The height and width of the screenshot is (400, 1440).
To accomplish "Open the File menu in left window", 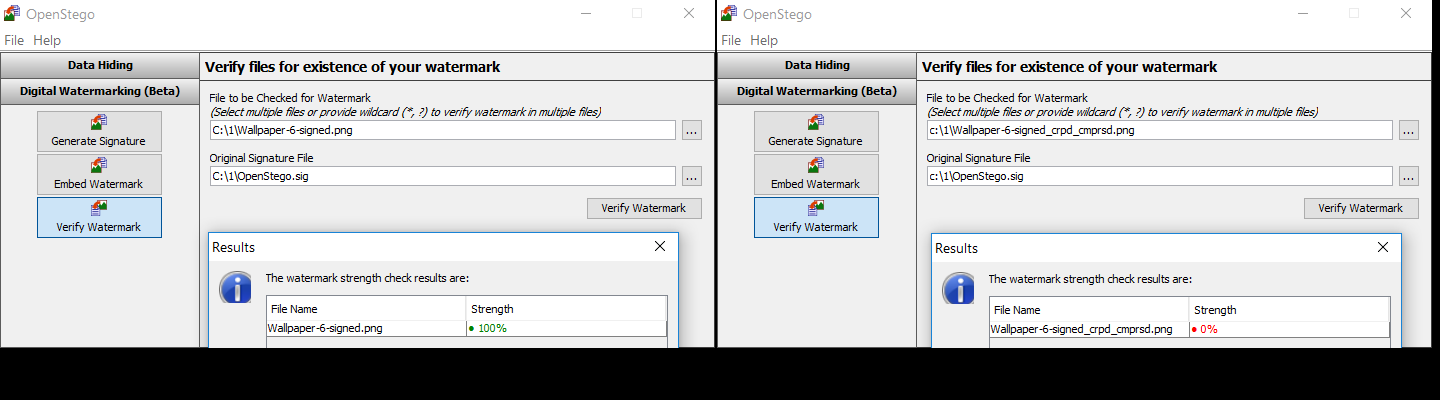I will 14,40.
